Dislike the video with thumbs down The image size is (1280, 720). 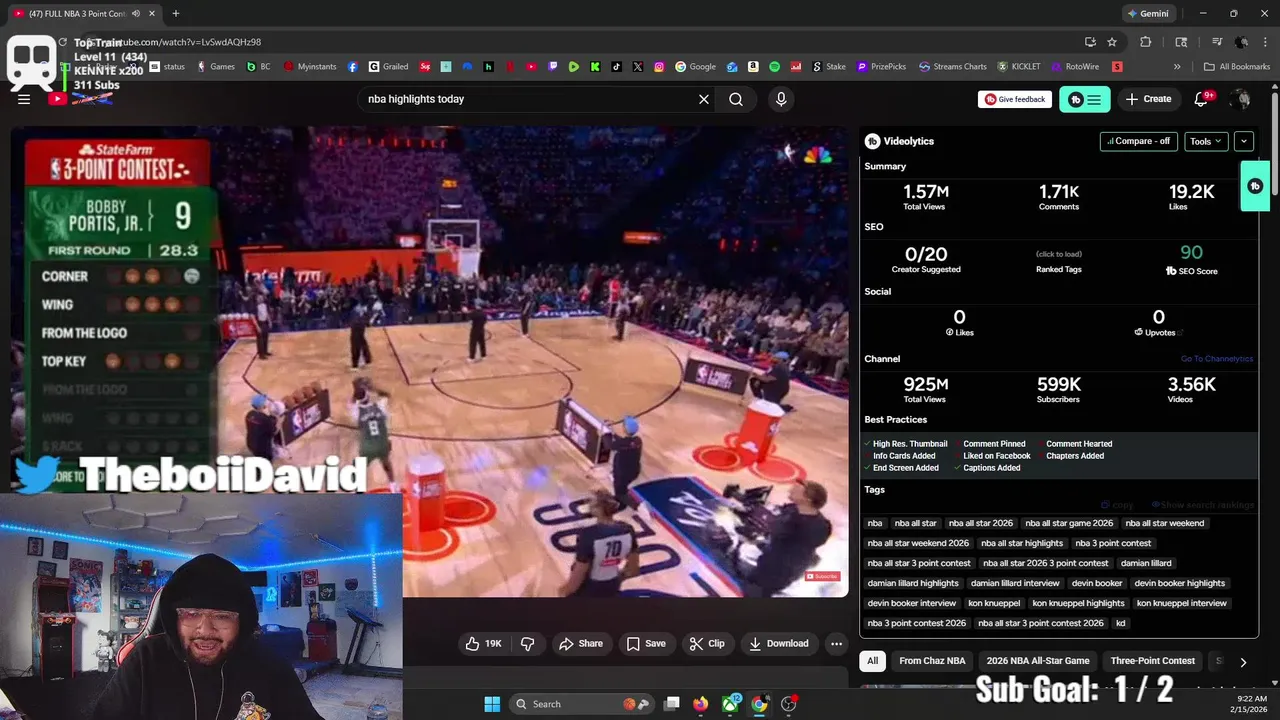[x=527, y=643]
